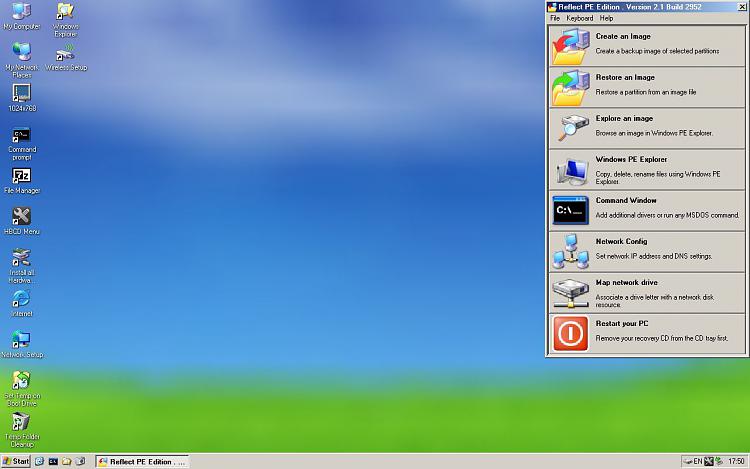Select My Computer desktop icon
750x469 pixels.
(22, 16)
